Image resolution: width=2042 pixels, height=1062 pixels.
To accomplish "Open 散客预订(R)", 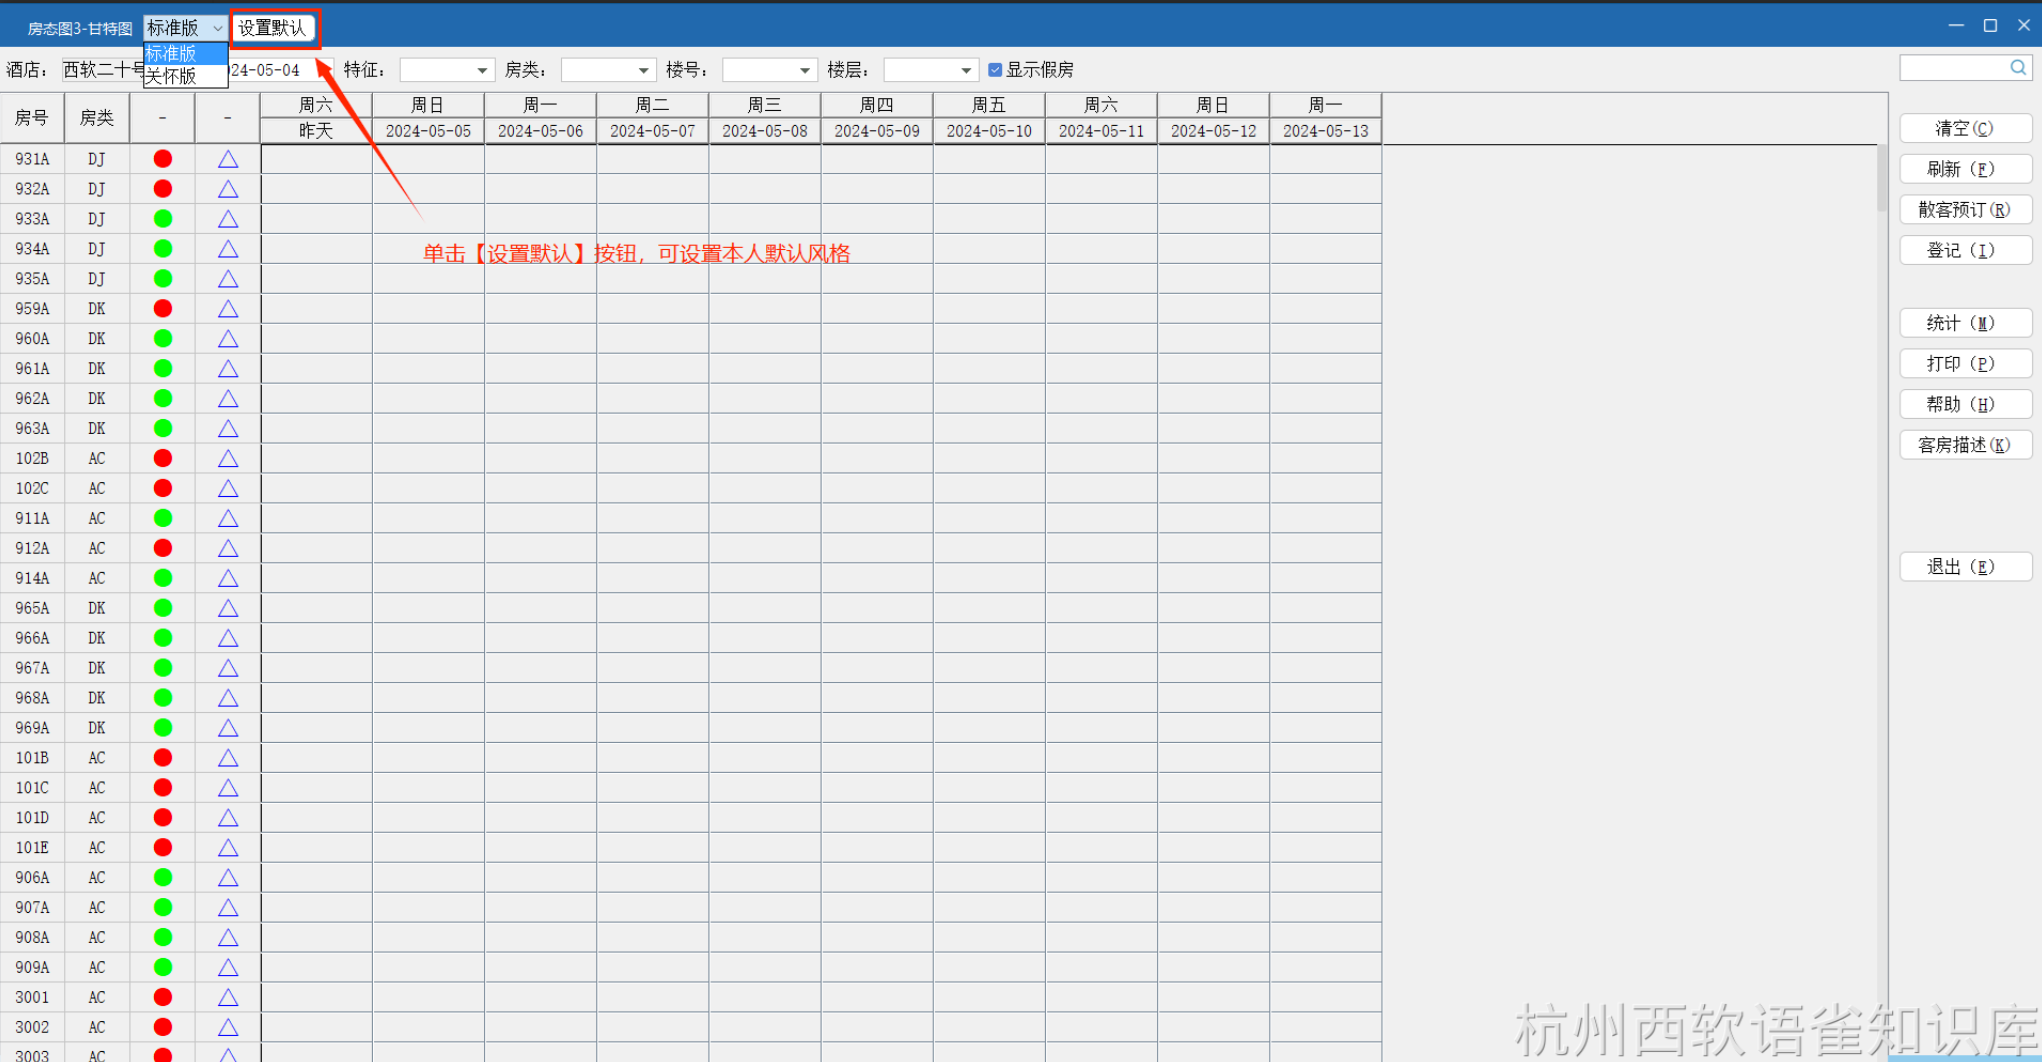I will point(1965,210).
